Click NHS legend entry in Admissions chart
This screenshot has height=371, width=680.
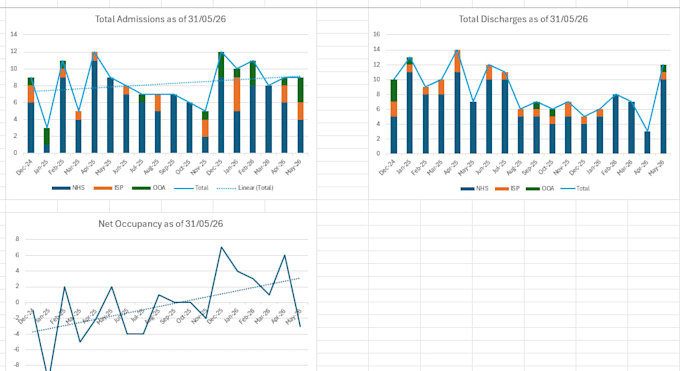(68, 188)
